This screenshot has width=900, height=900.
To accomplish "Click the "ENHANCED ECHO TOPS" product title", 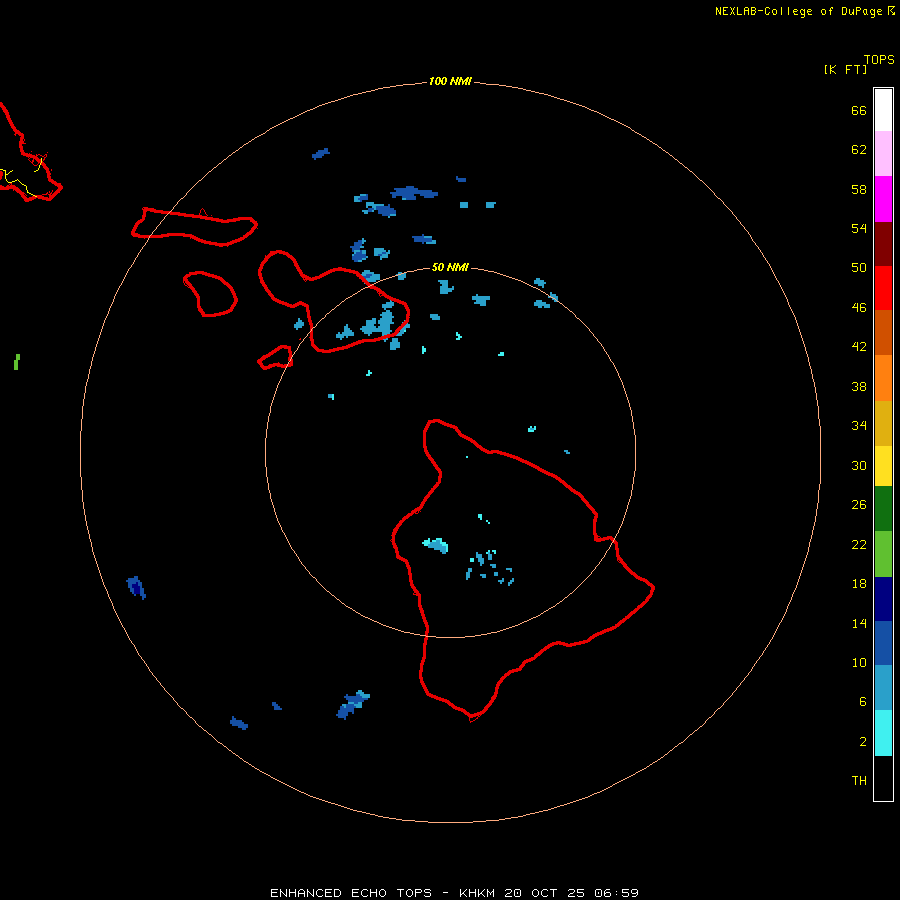I will pos(351,893).
